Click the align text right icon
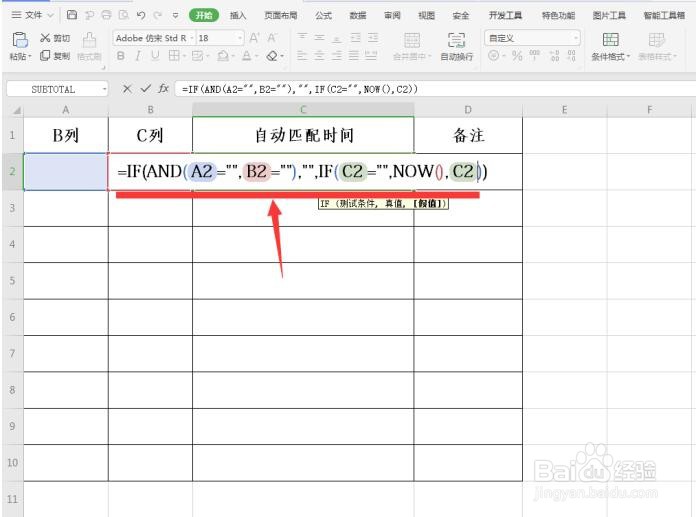 (336, 56)
